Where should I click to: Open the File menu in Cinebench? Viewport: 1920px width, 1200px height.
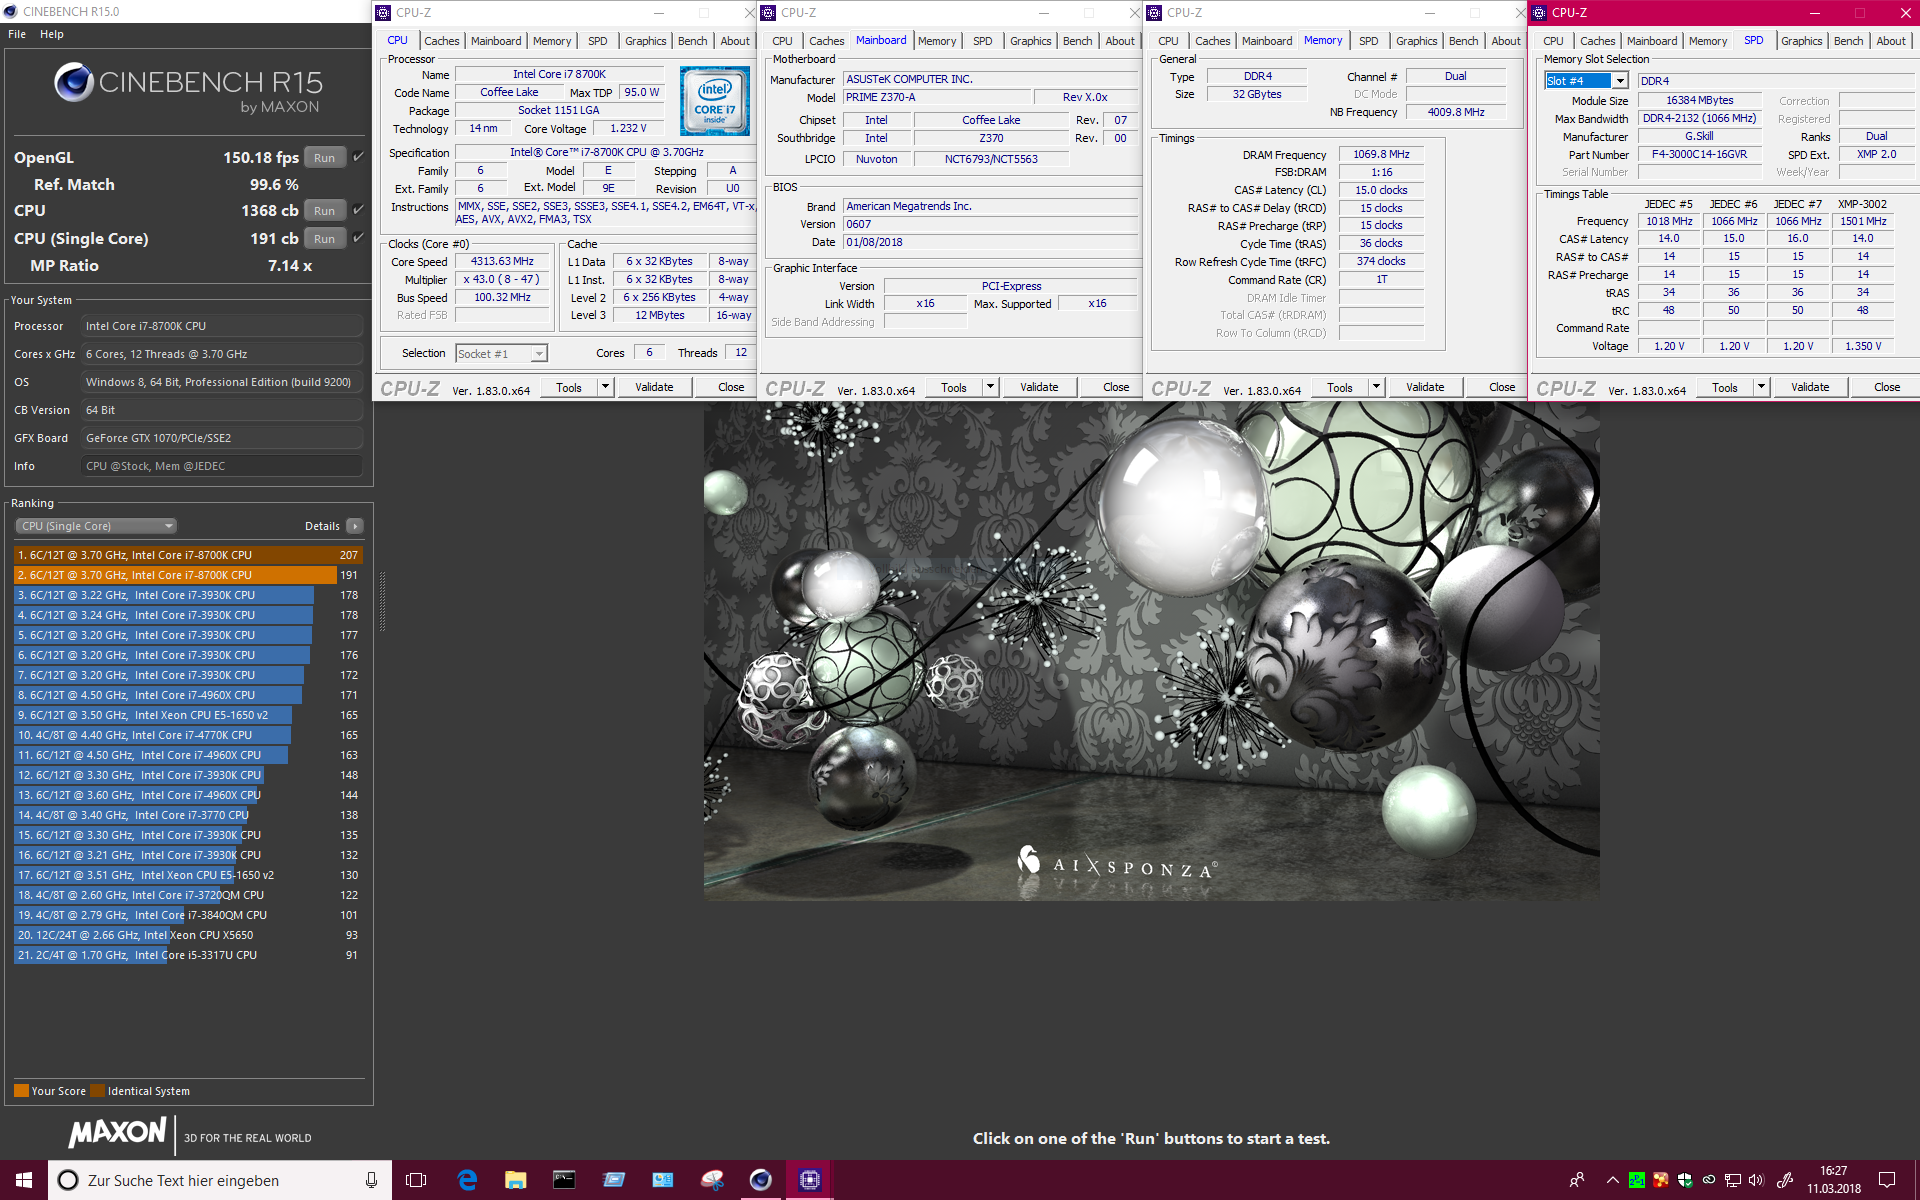click(17, 34)
